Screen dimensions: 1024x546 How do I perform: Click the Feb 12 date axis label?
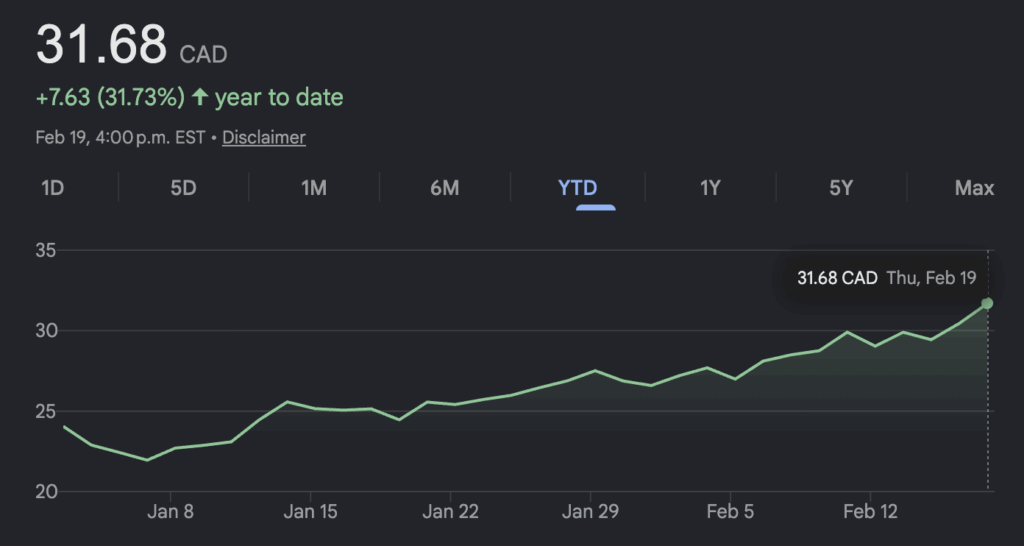coord(870,512)
